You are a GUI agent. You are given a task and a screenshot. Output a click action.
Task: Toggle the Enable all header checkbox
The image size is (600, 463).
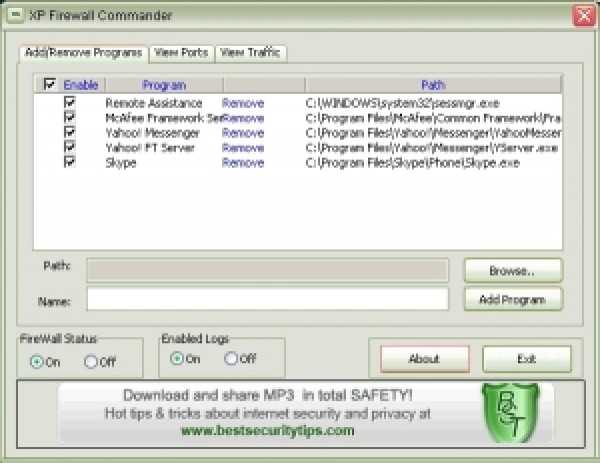50,84
